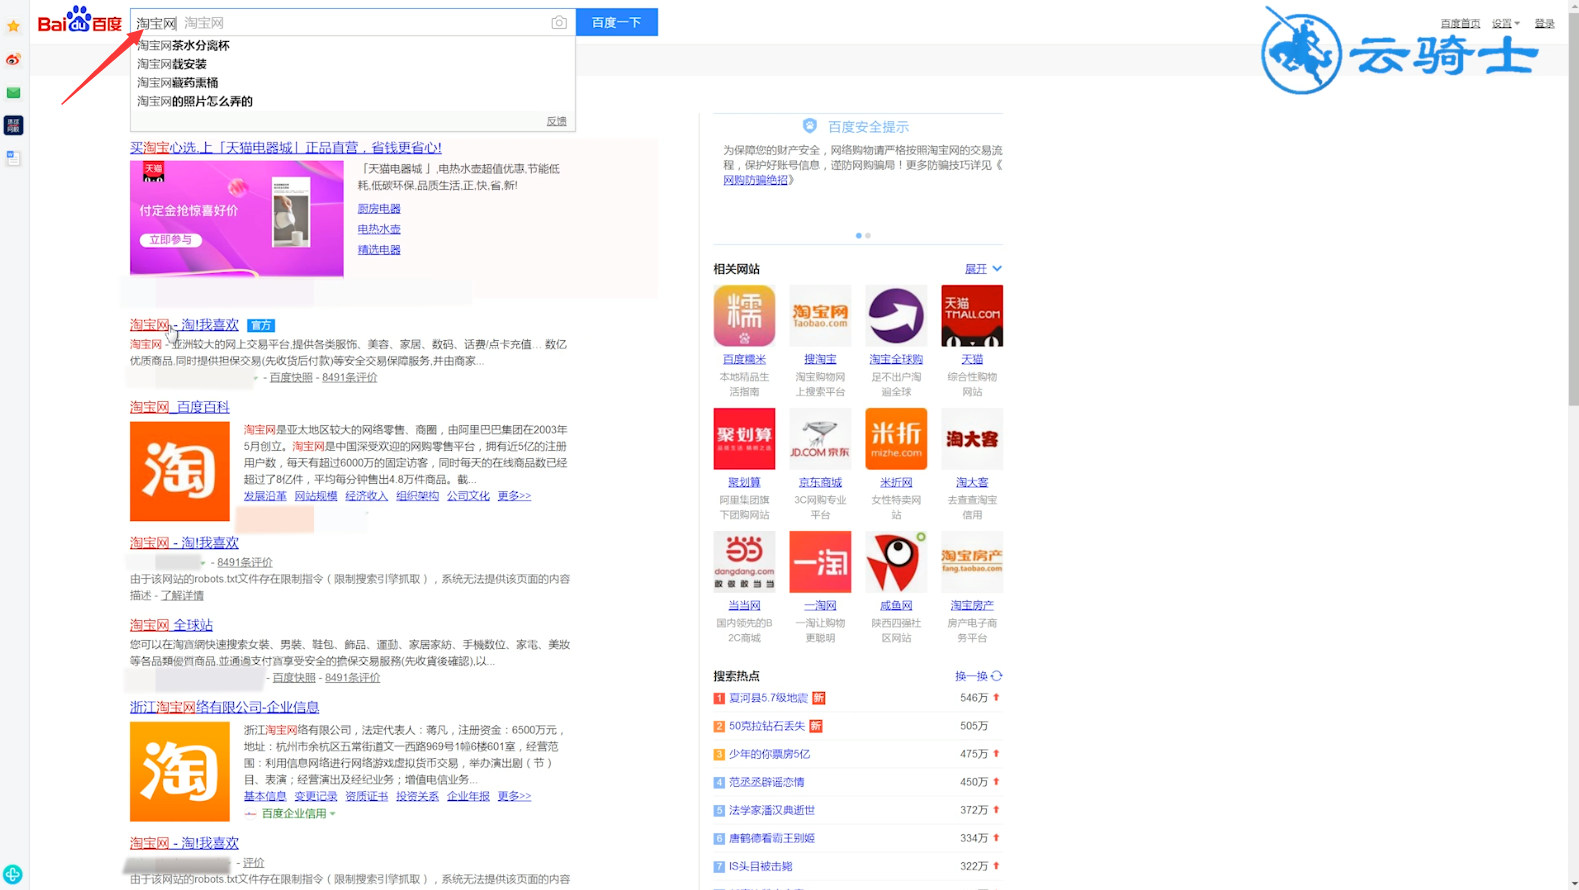Image resolution: width=1579 pixels, height=890 pixels.
Task: Open hot search 50克拉钻石丢失
Action: click(766, 726)
